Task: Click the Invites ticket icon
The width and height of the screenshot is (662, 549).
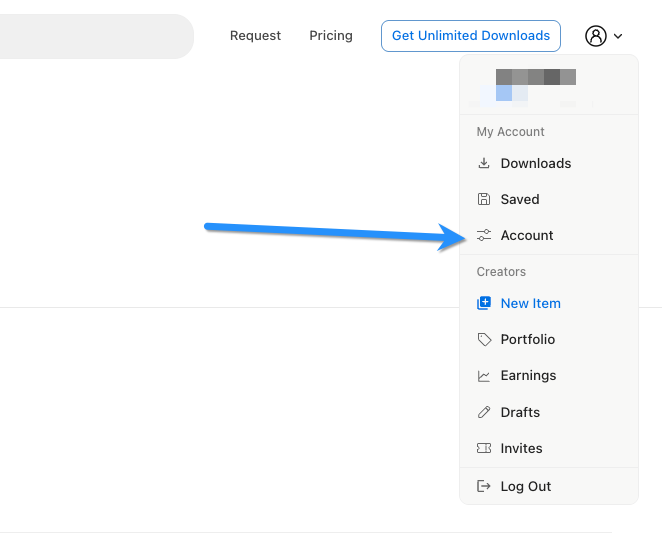Action: [x=484, y=448]
